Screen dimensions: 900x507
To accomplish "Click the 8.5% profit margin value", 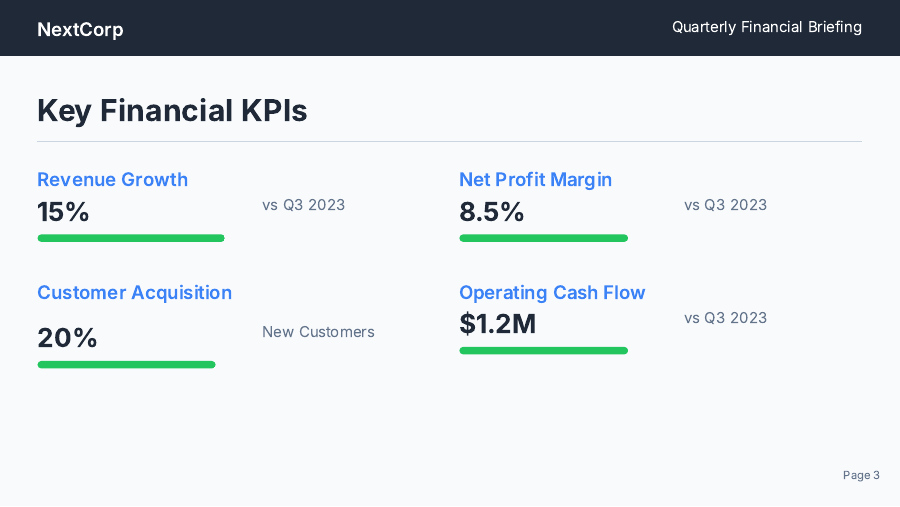I will pyautogui.click(x=491, y=212).
